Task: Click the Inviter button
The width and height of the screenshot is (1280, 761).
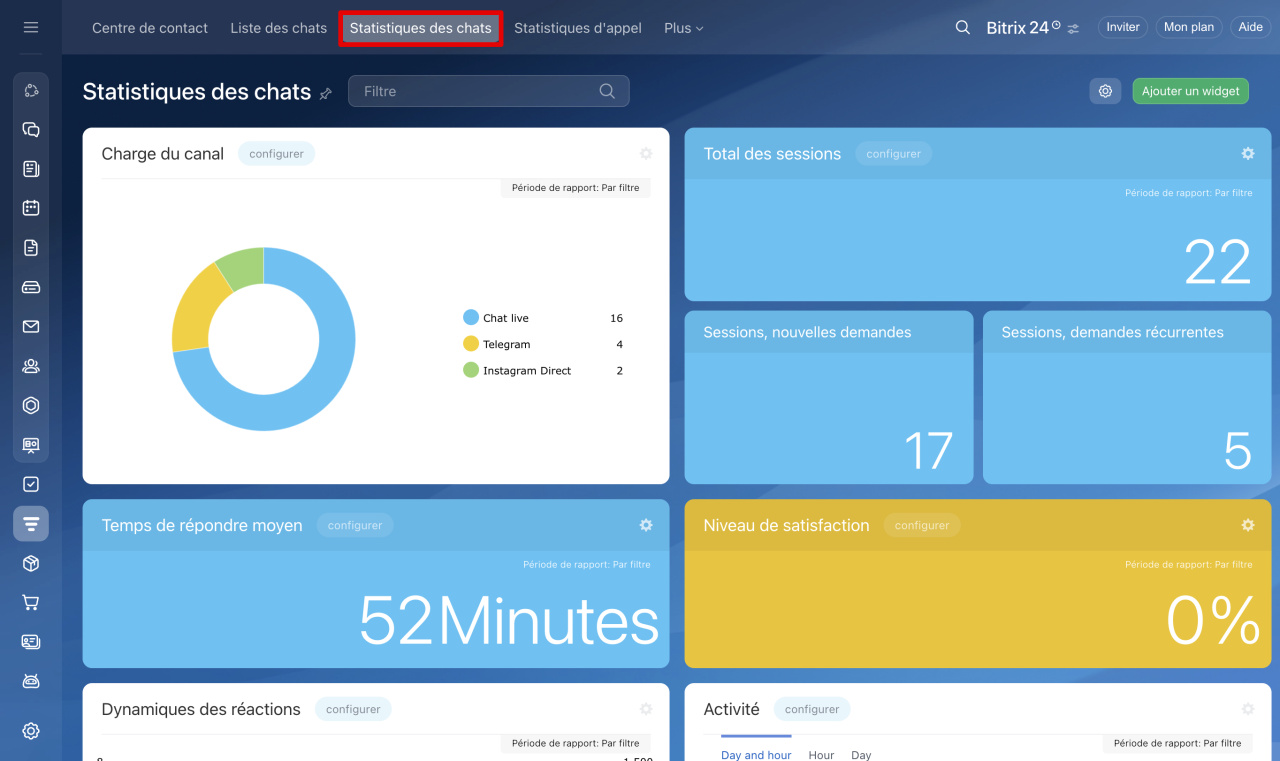Action: coord(1122,28)
